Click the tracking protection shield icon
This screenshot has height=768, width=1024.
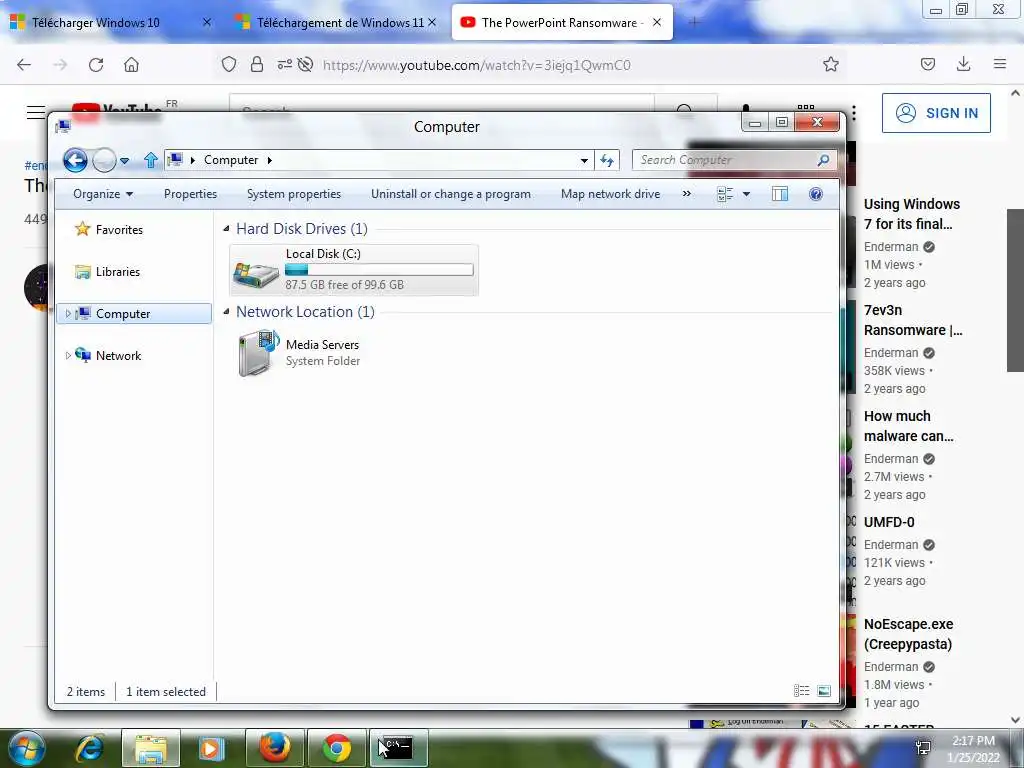coord(229,65)
